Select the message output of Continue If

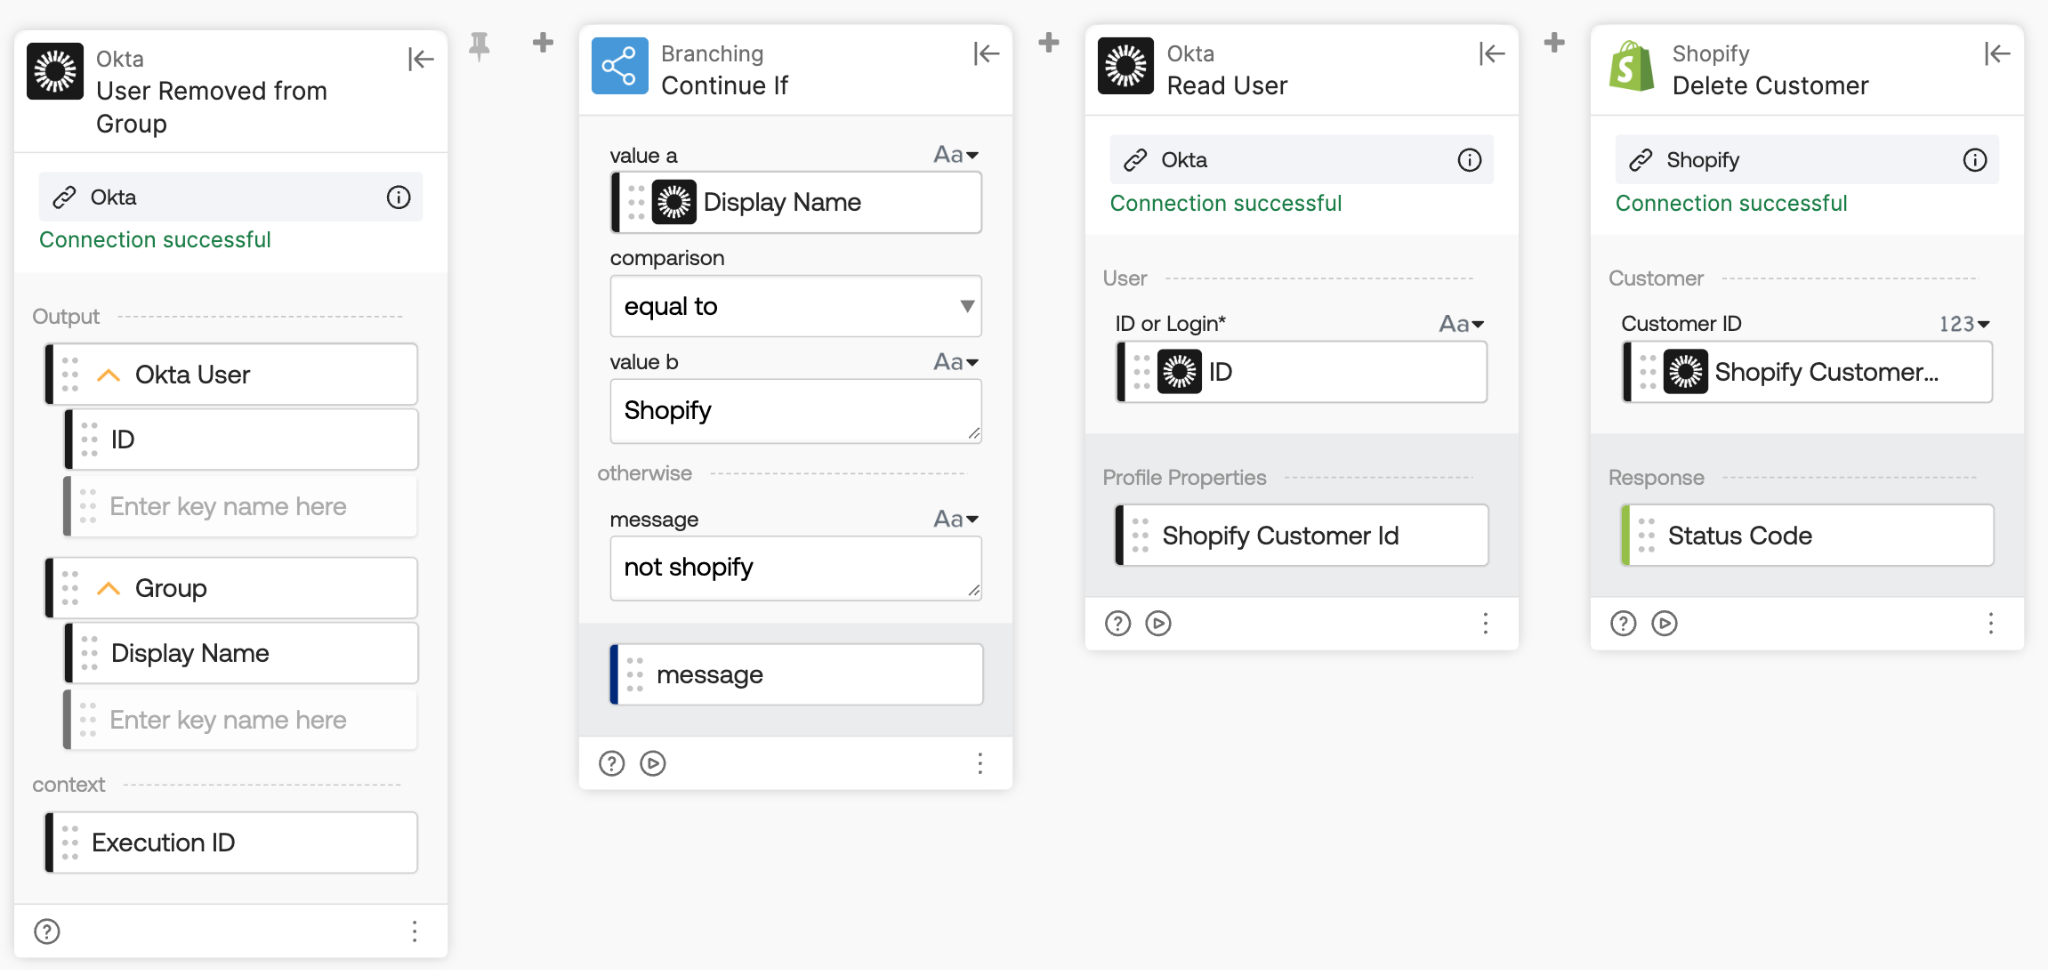[x=796, y=675]
